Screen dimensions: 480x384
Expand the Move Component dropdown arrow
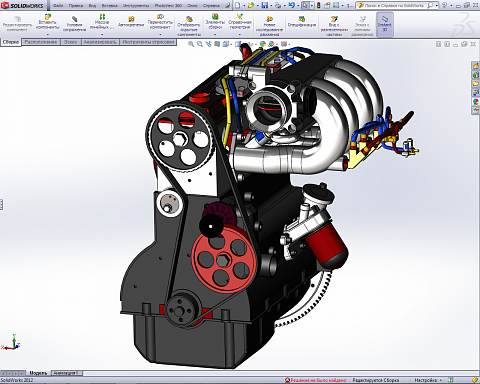click(160, 34)
